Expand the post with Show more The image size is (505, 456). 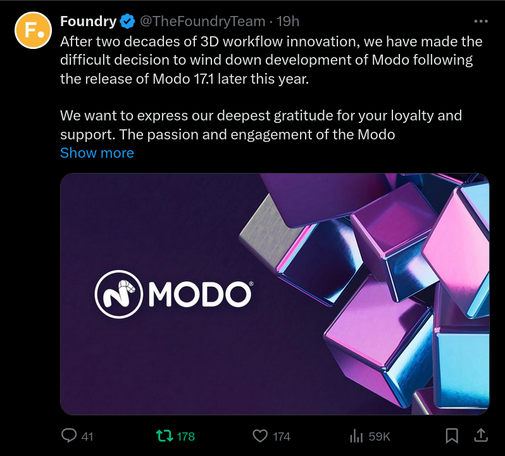(x=97, y=153)
